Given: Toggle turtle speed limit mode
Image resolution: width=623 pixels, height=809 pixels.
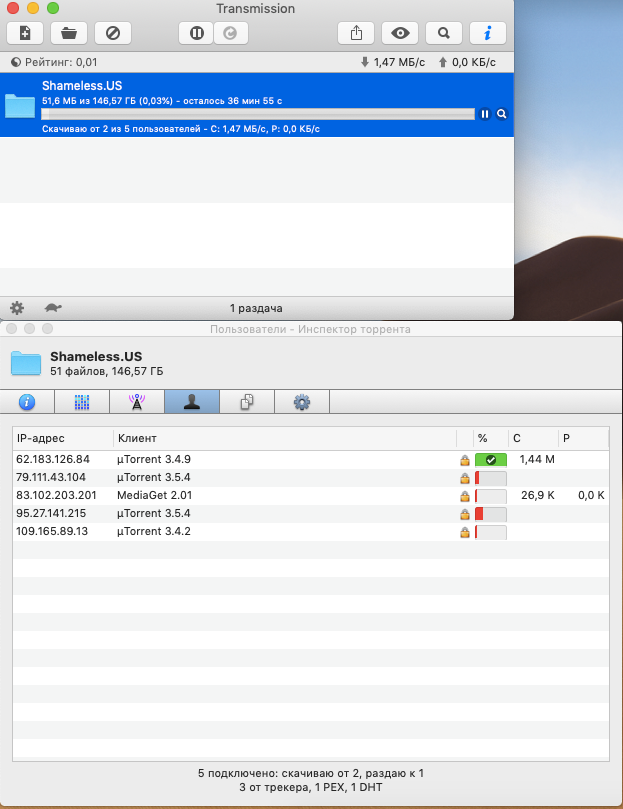Looking at the screenshot, I should pos(50,308).
